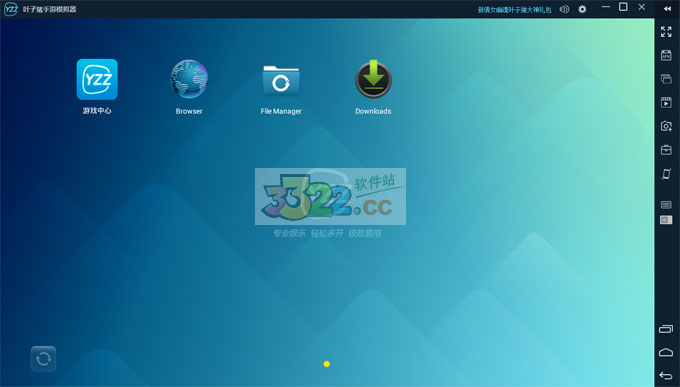Image resolution: width=680 pixels, height=387 pixels.
Task: Enter fullscreen using the sidebar expand icon
Action: tap(666, 32)
